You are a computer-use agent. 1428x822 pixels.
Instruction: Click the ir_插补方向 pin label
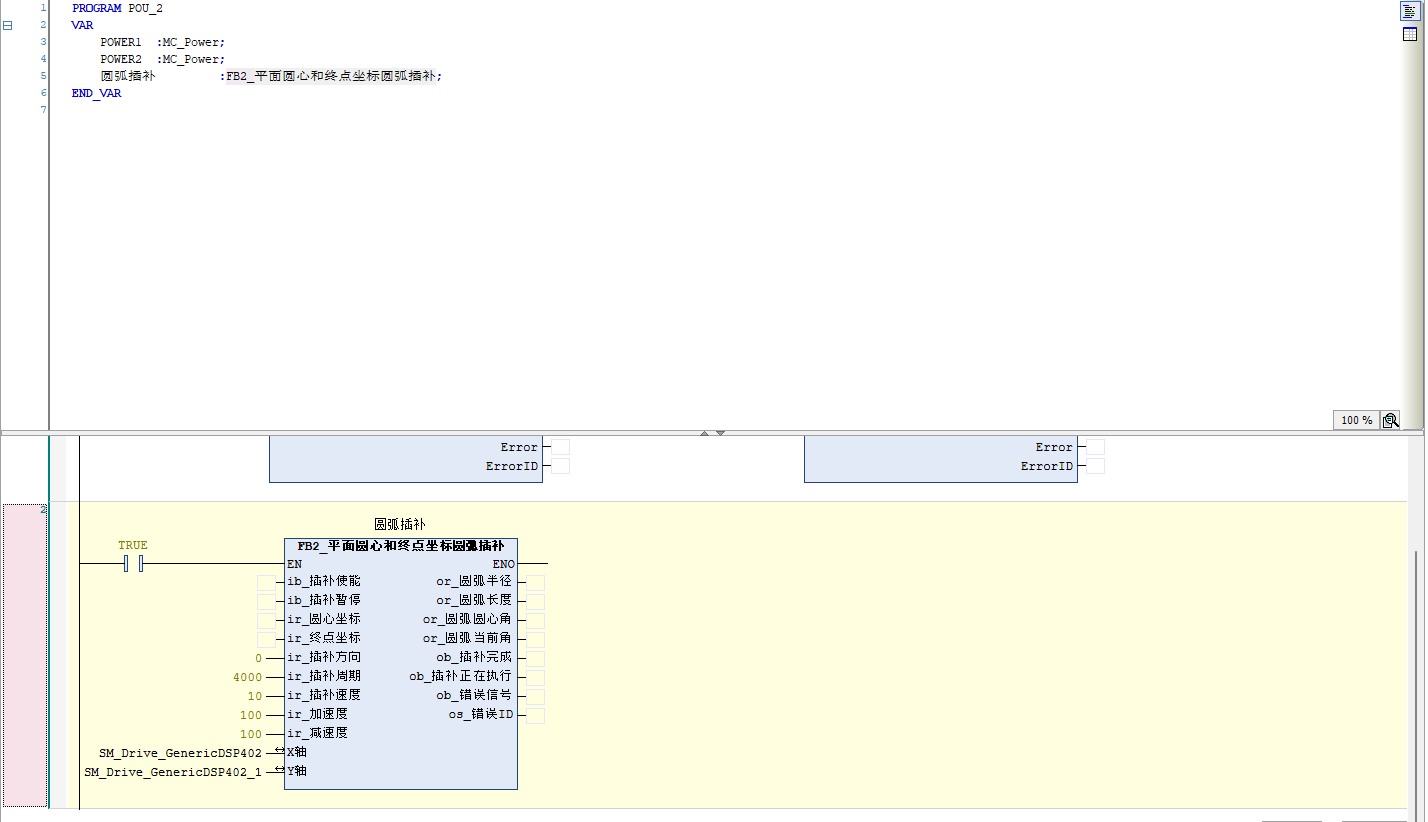324,658
